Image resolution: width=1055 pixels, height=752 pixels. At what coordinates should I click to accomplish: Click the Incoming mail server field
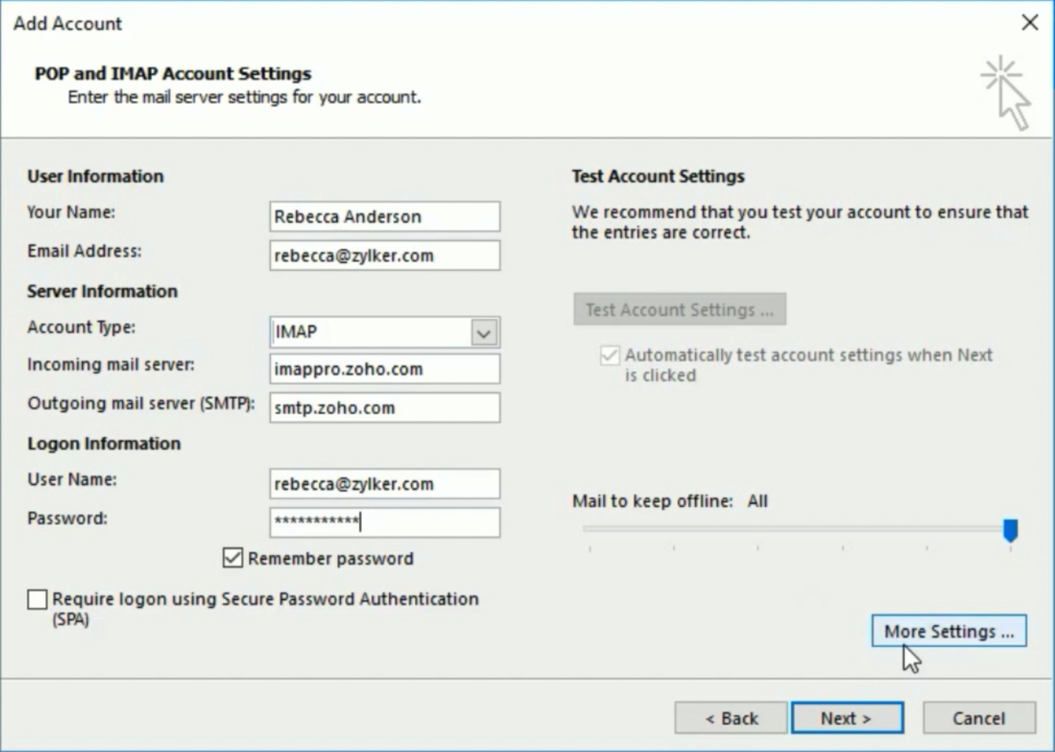coord(385,369)
